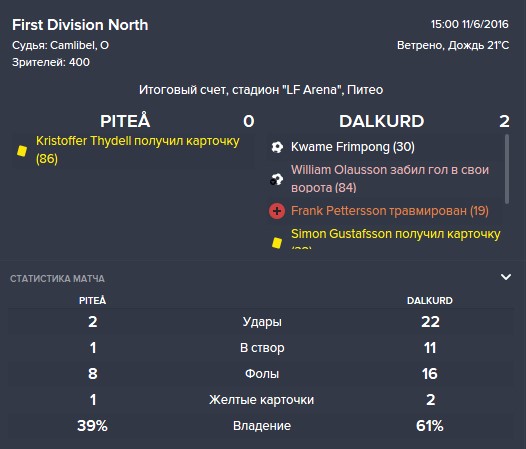Select Kristoffer Thydell card event text

point(138,150)
